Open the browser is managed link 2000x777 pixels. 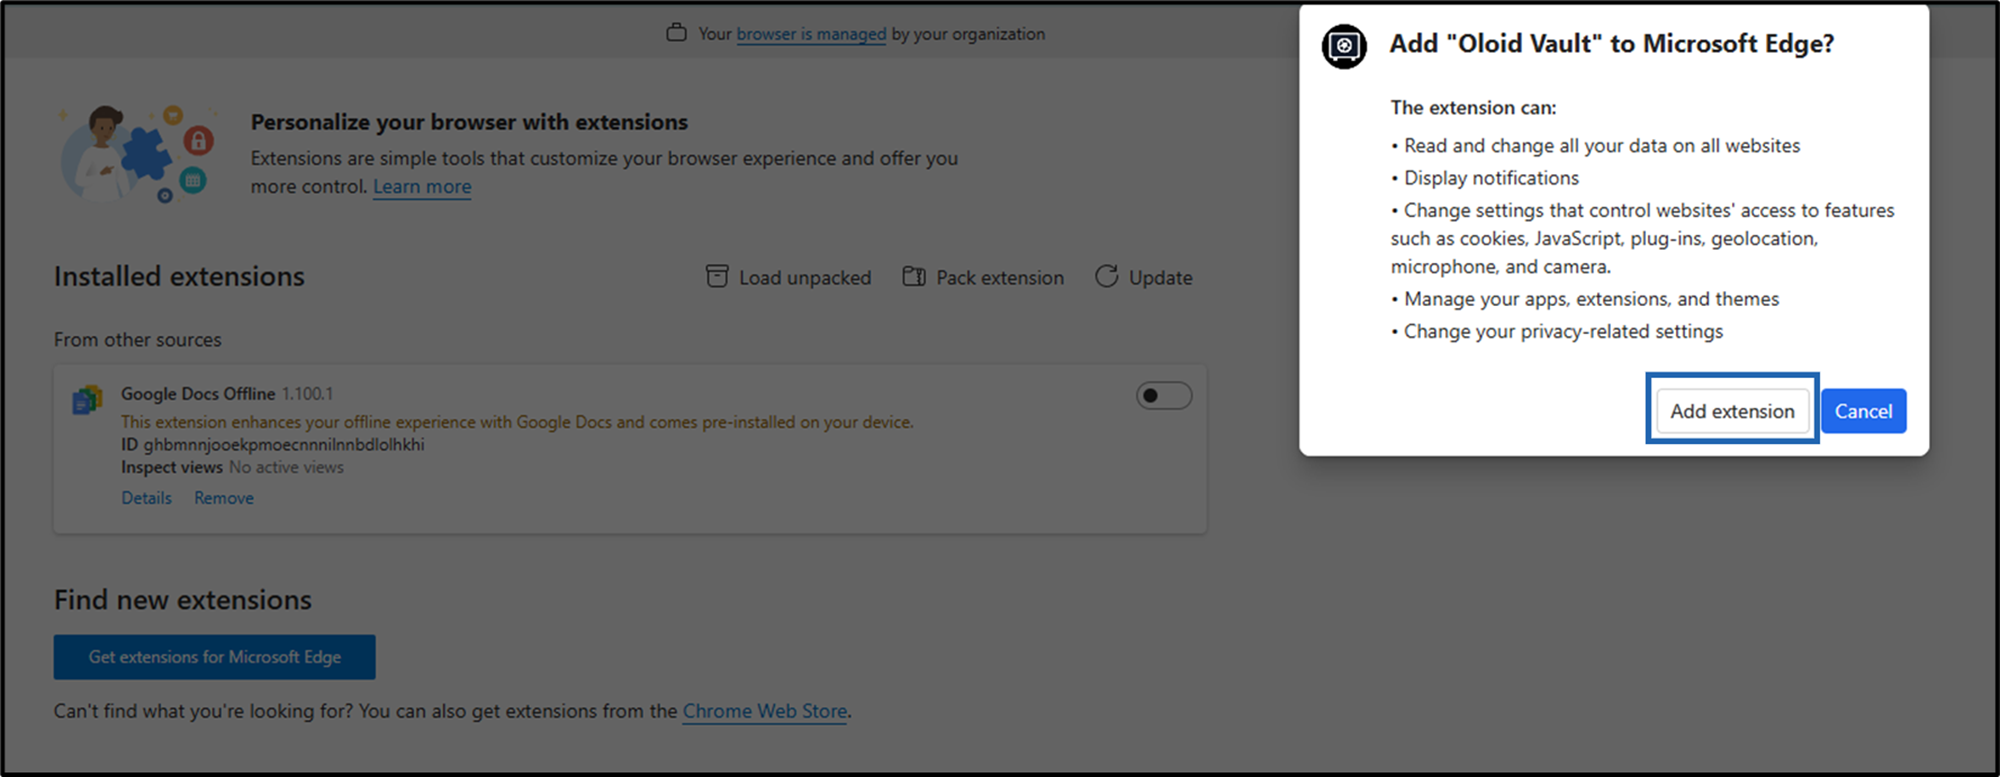pyautogui.click(x=811, y=34)
